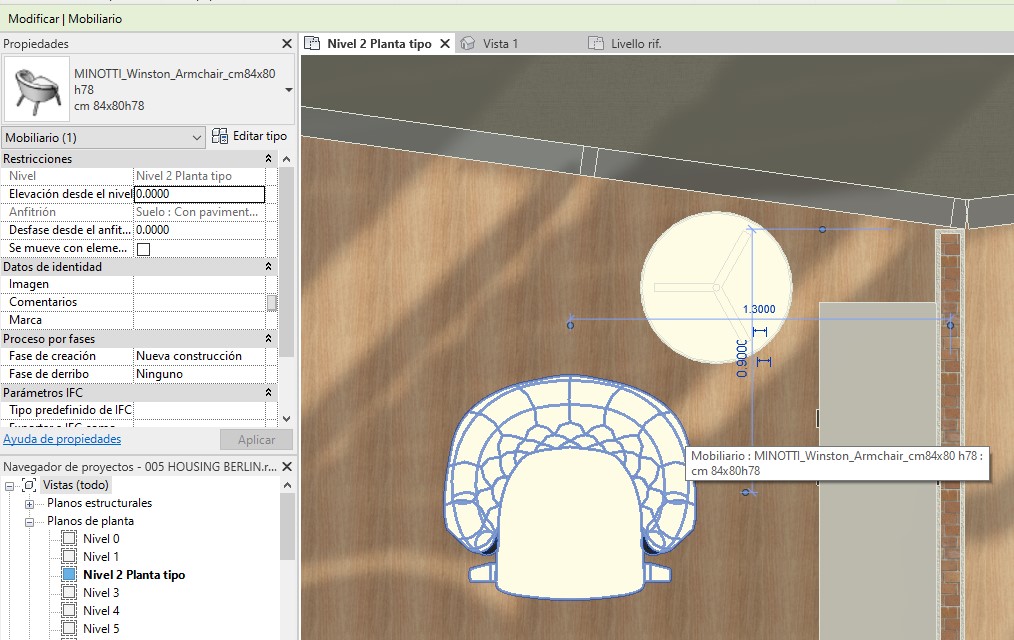Expand the Planos estructurales tree node
1014x640 pixels.
(x=30, y=503)
